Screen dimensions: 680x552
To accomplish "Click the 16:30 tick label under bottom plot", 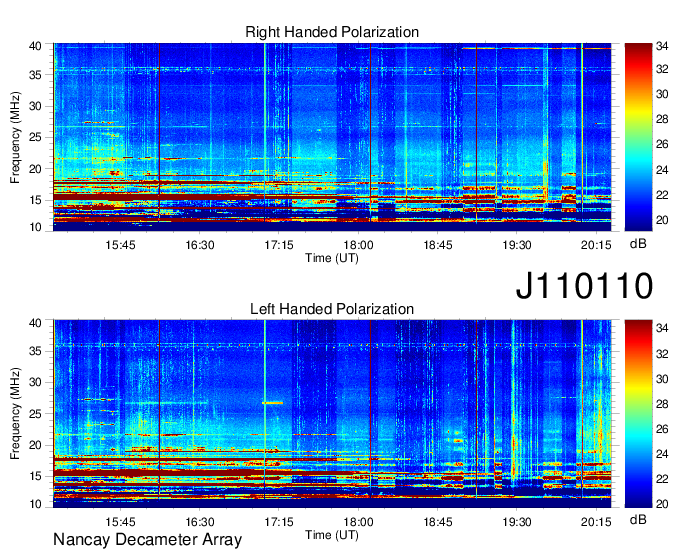I will (x=200, y=522).
